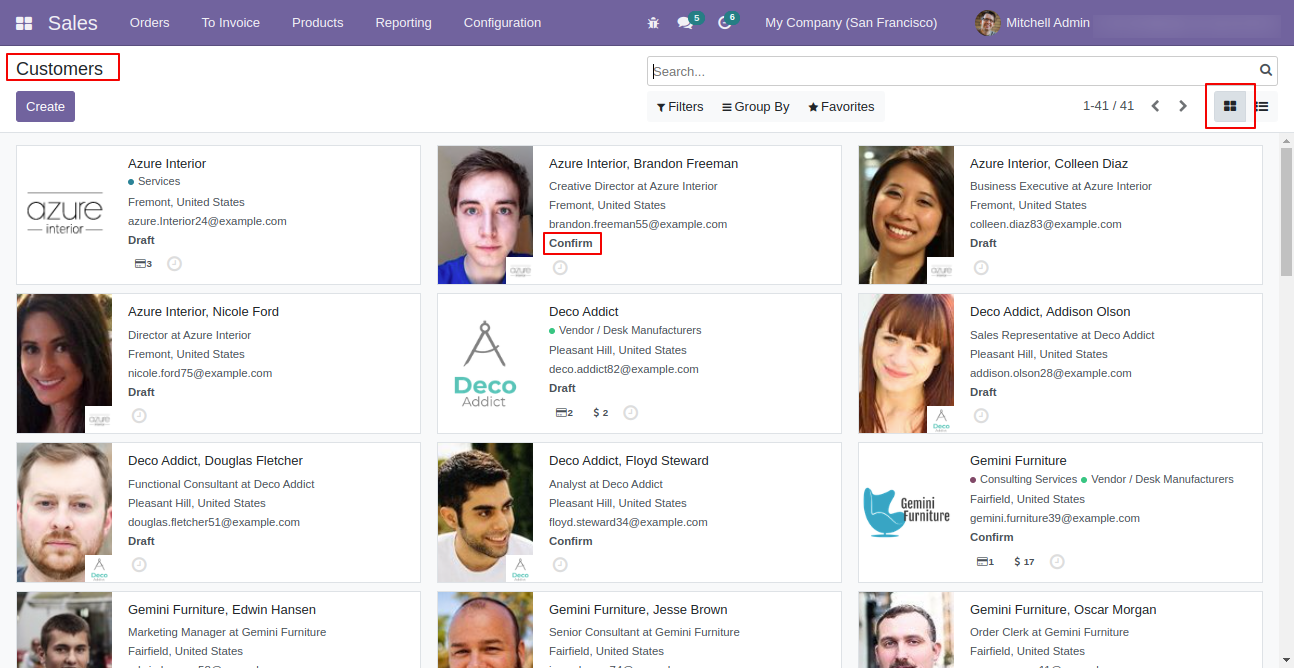Open the Deco Addict logo thumbnail
Image resolution: width=1294 pixels, height=668 pixels.
pos(485,364)
